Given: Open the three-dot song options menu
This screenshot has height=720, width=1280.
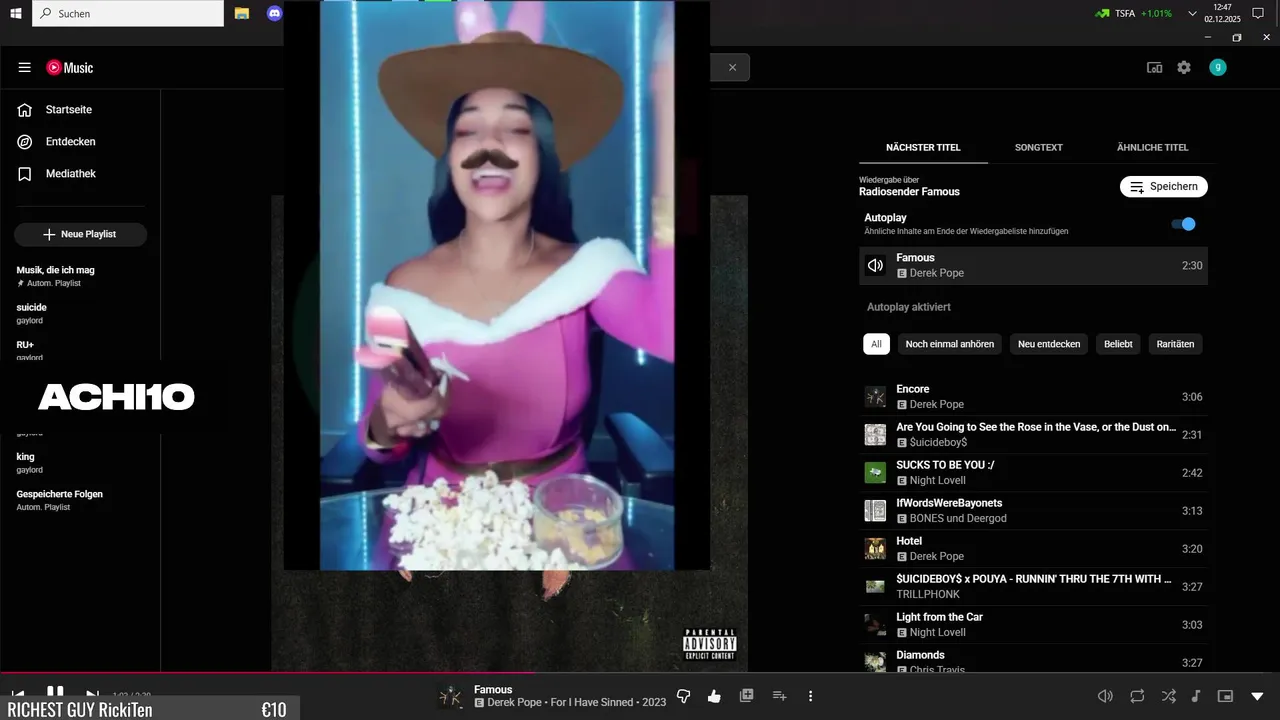Looking at the screenshot, I should click(x=810, y=696).
